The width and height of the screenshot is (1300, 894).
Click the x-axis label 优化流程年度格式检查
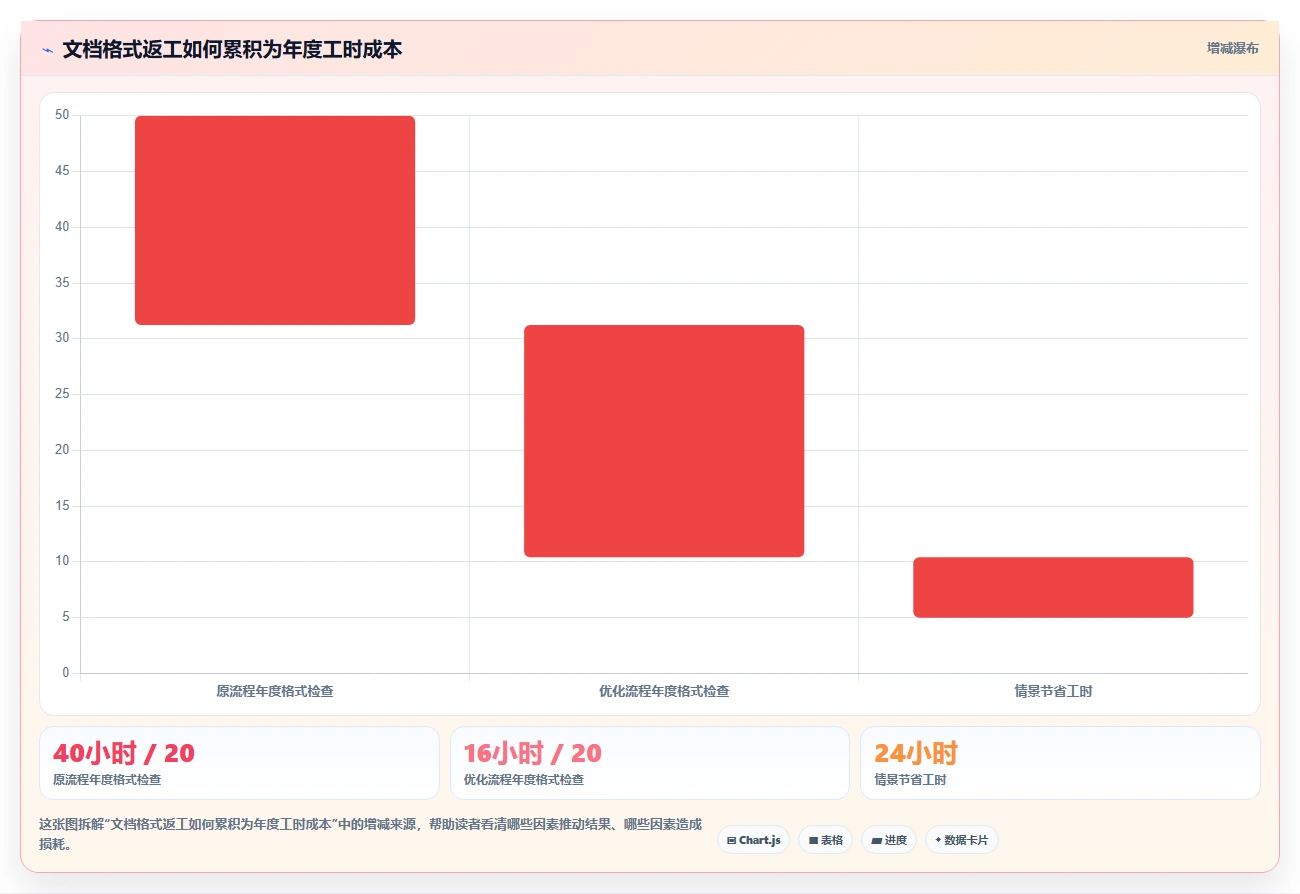pos(664,691)
